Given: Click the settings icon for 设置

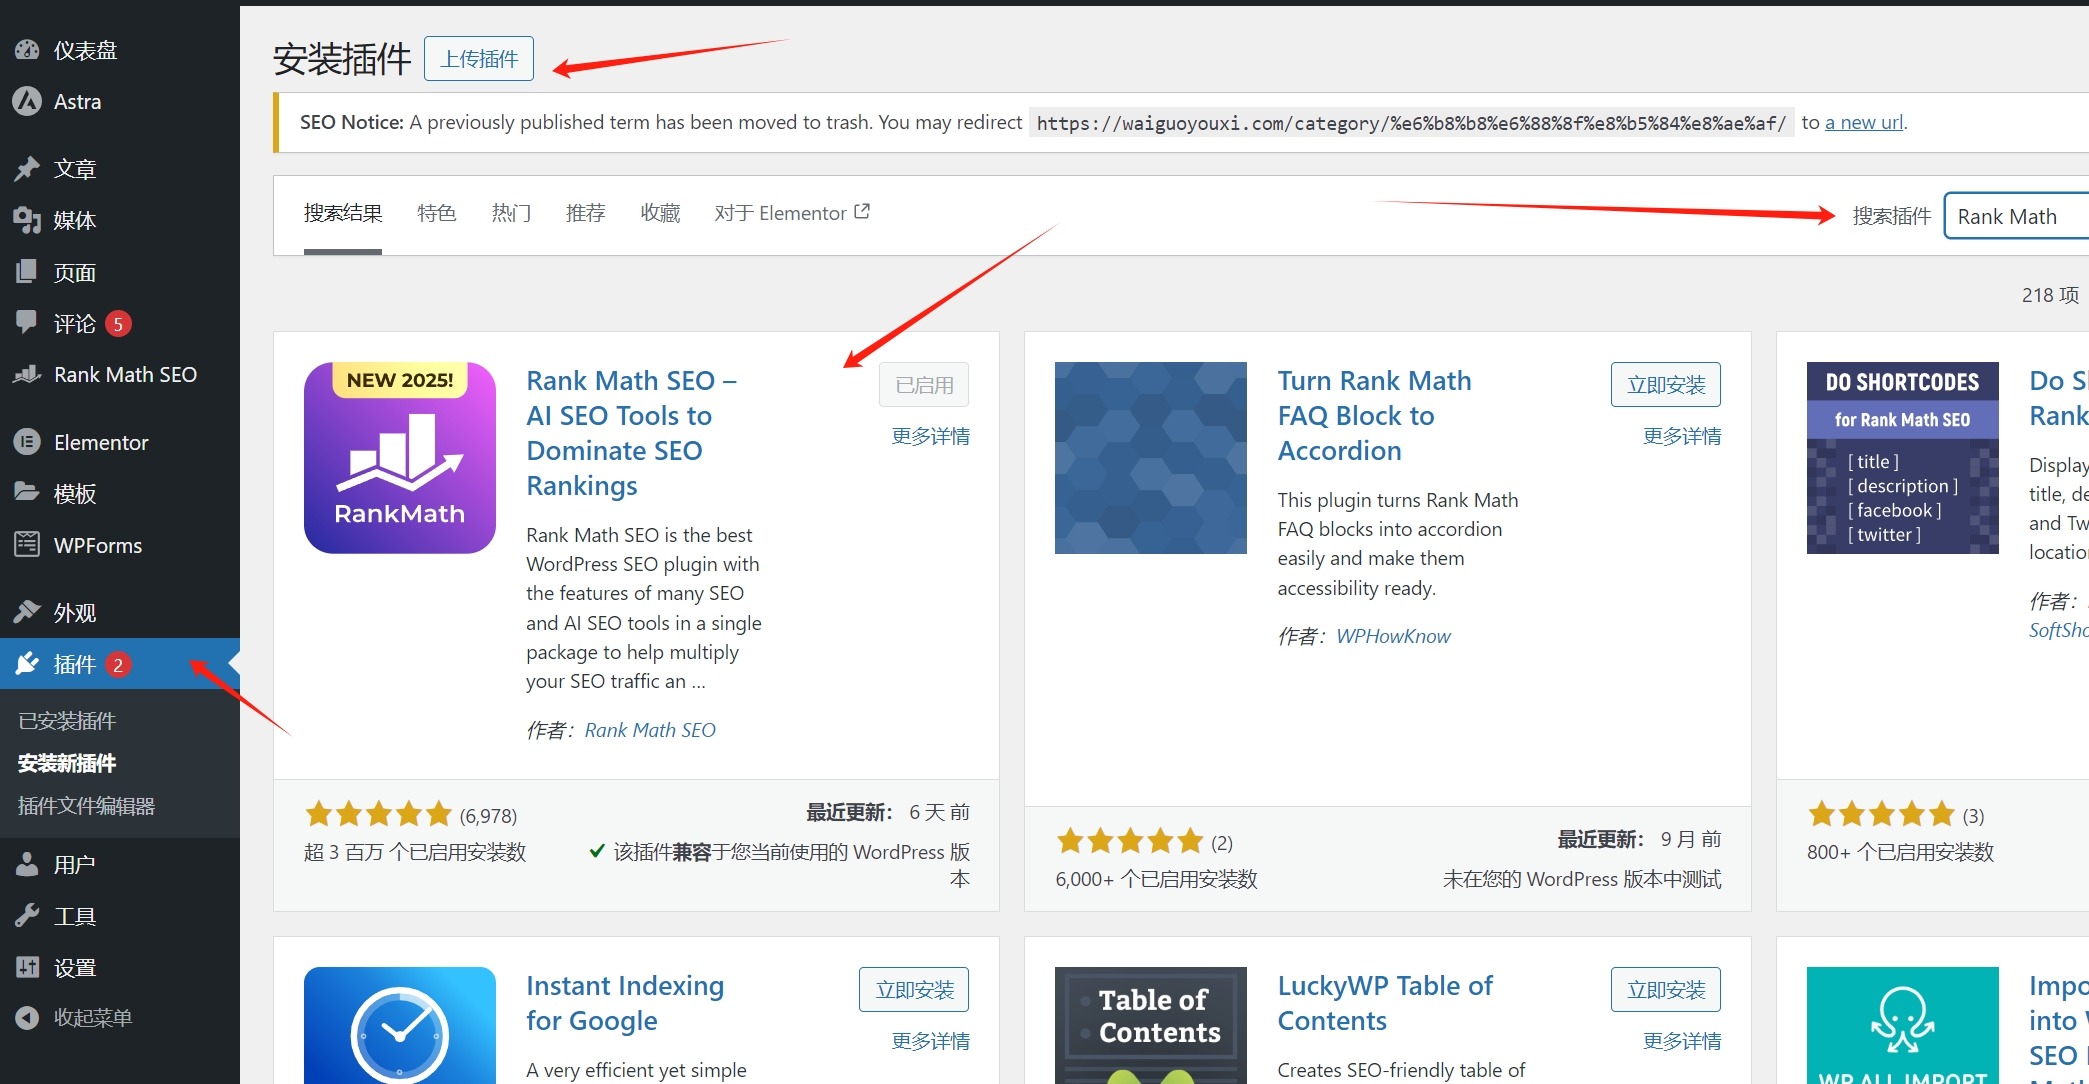Looking at the screenshot, I should pos(27,967).
